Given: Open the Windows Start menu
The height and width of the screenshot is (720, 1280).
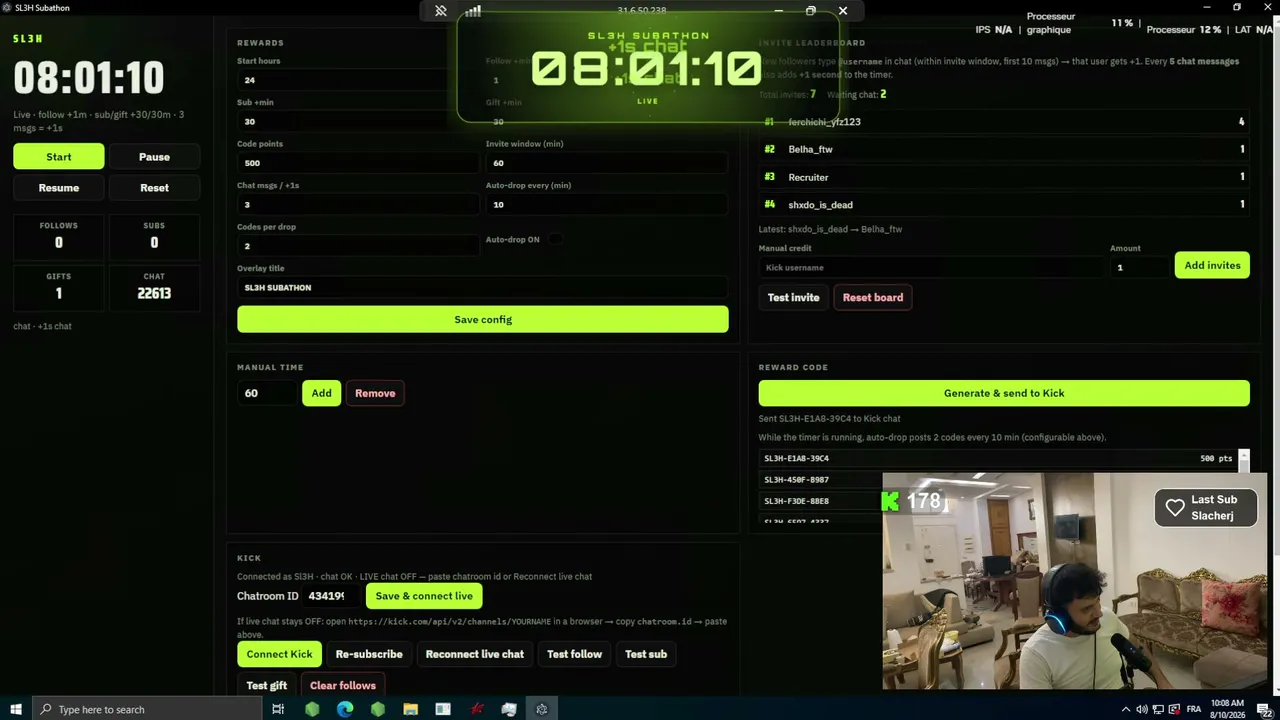Looking at the screenshot, I should (16, 709).
